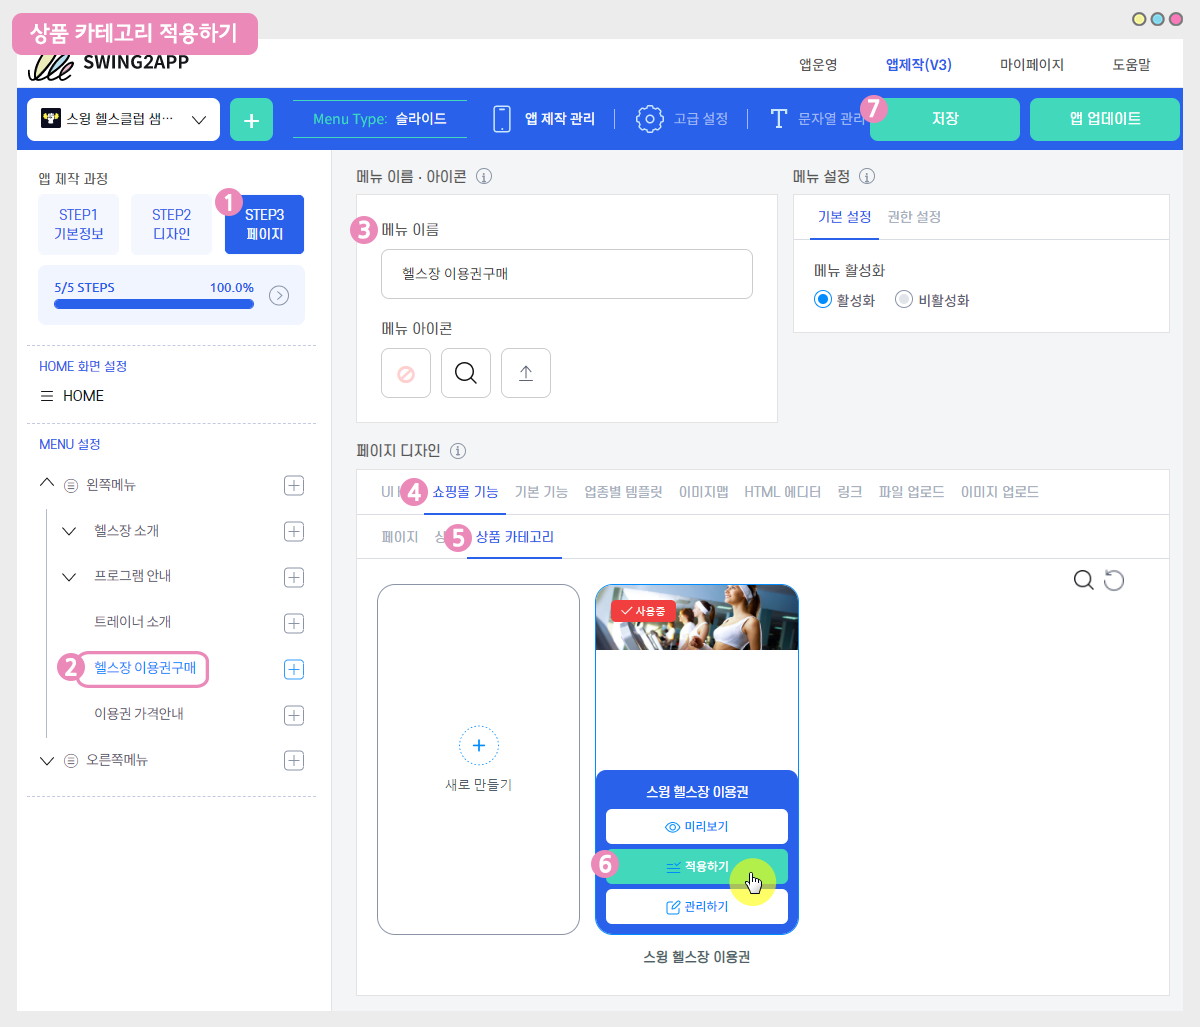Collapse the 왼쪽메뉴 tree section
This screenshot has width=1200, height=1027.
[x=47, y=484]
